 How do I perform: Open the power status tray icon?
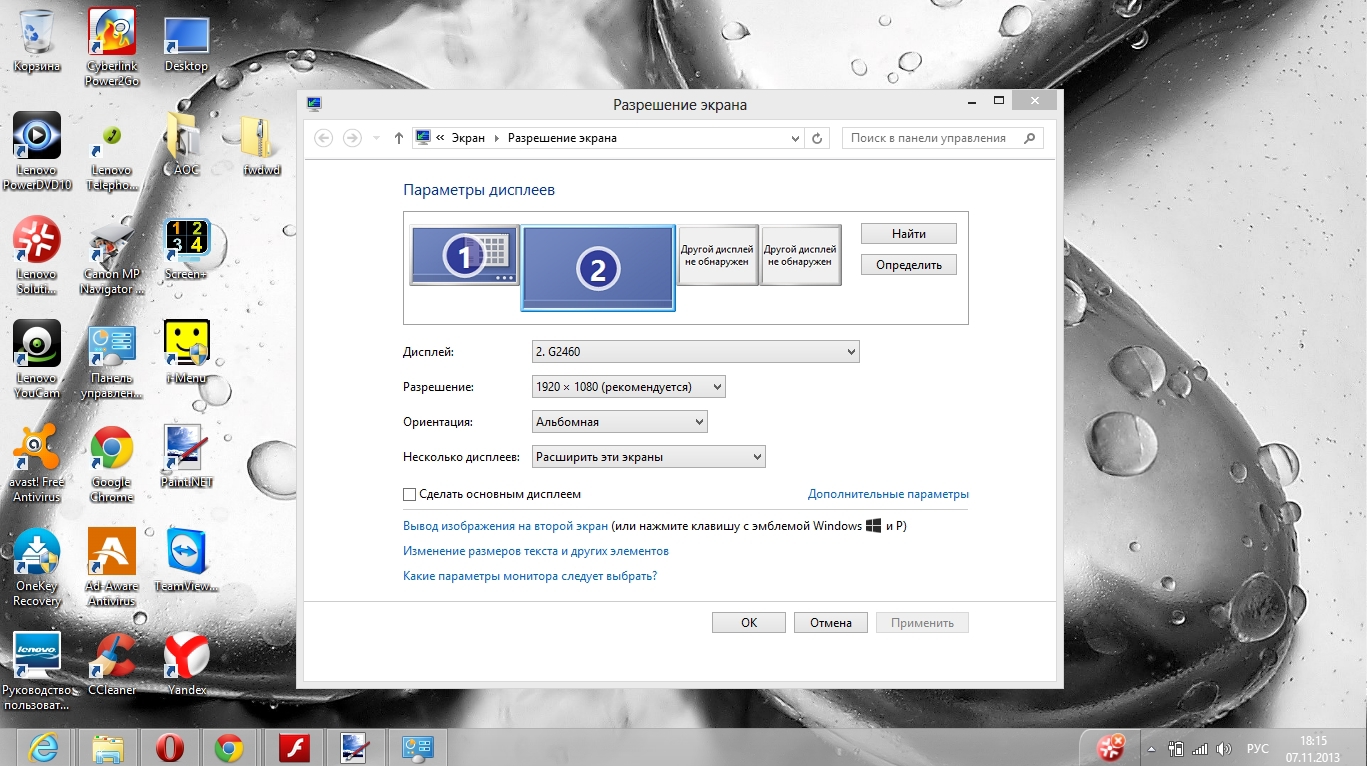click(1176, 749)
